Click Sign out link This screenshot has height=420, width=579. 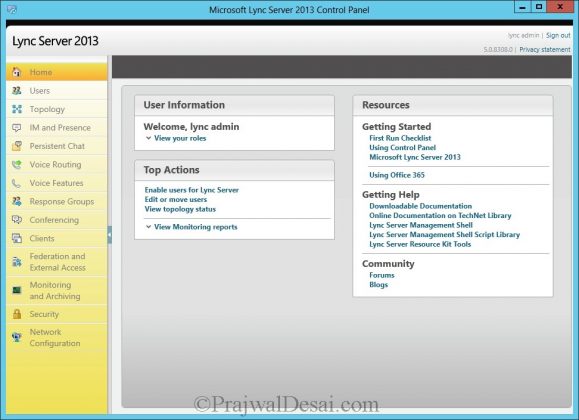(558, 35)
